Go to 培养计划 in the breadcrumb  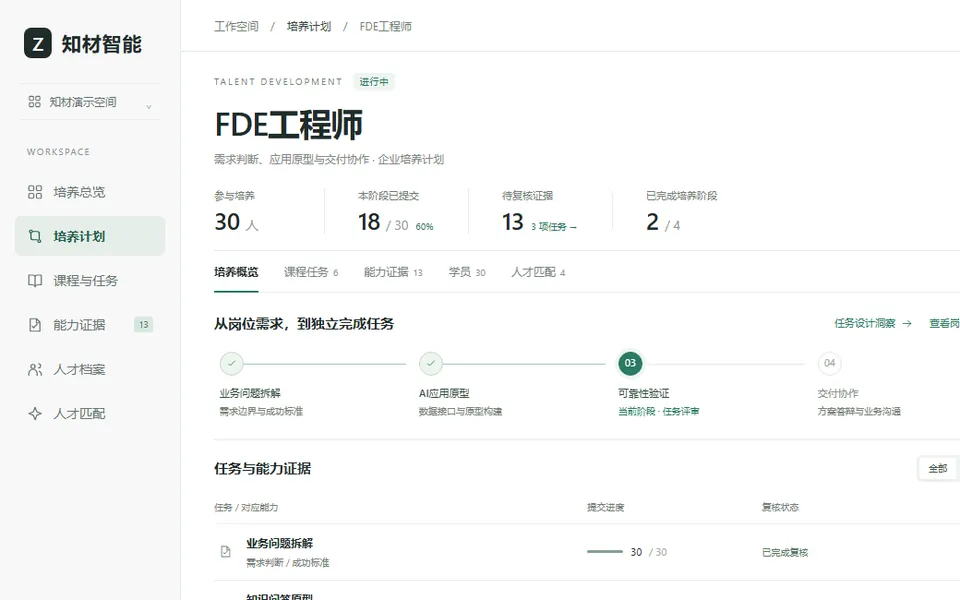pos(309,26)
